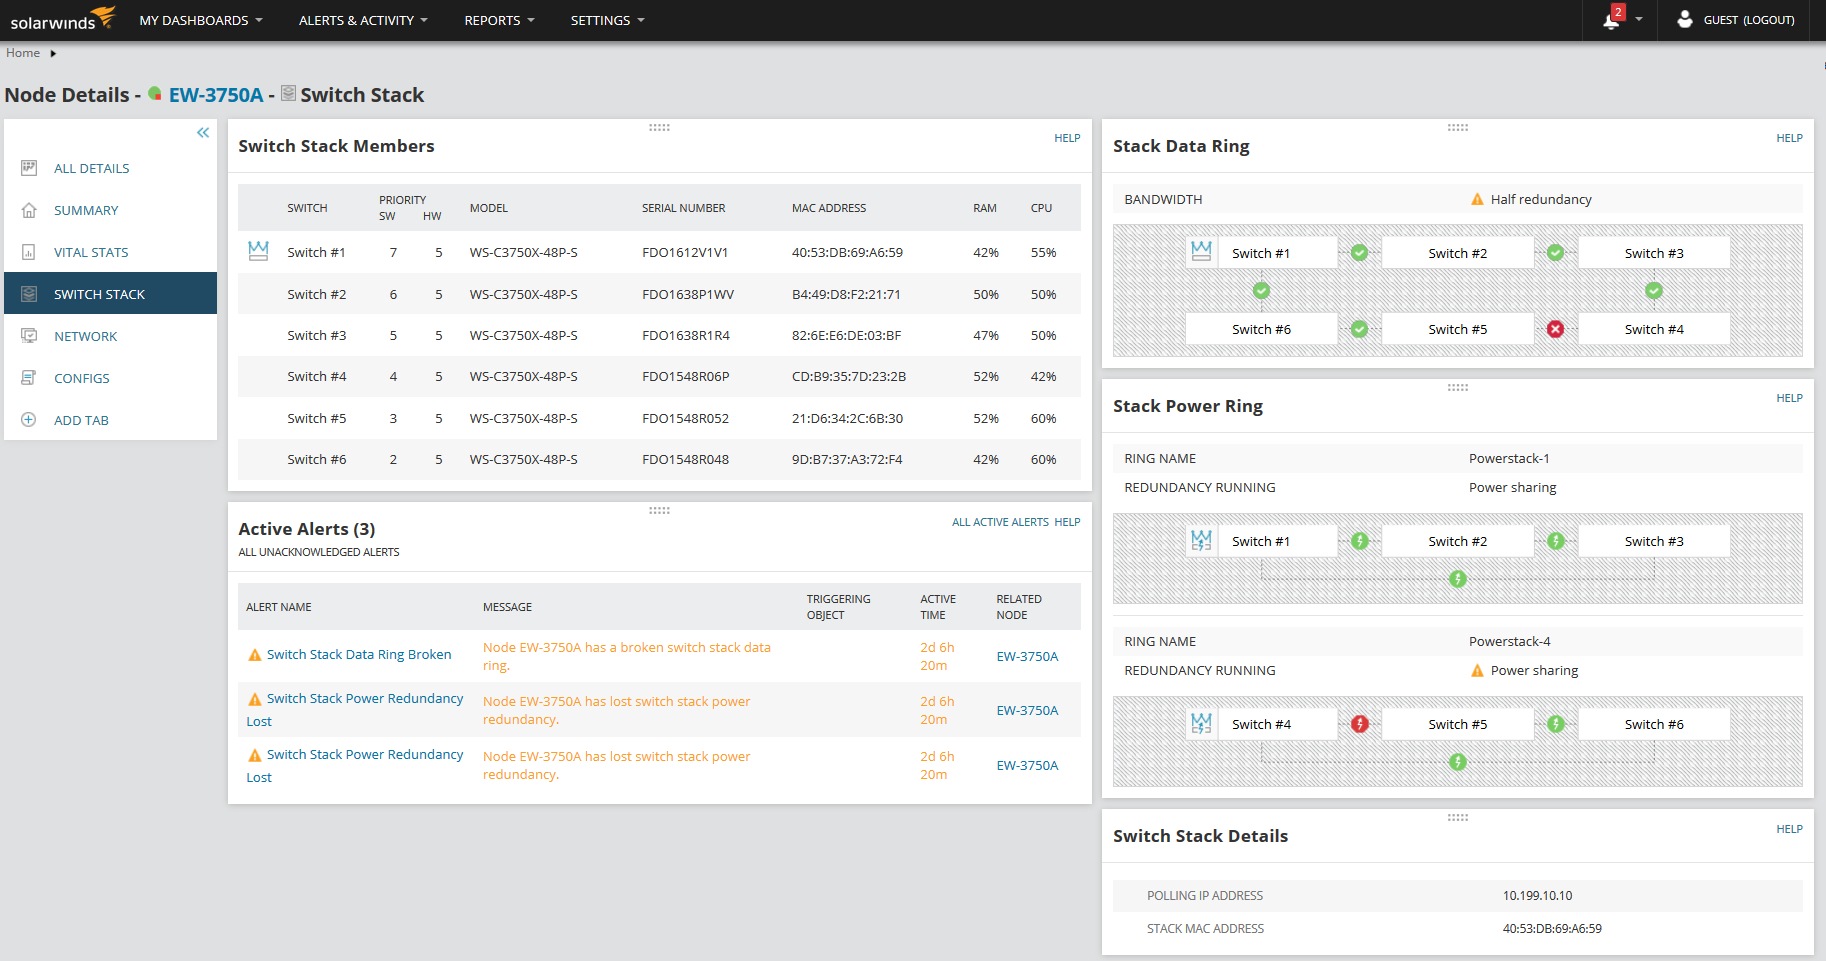
Task: Click the power master icon next to Switch #4 in Powerstack-4
Action: point(1201,724)
